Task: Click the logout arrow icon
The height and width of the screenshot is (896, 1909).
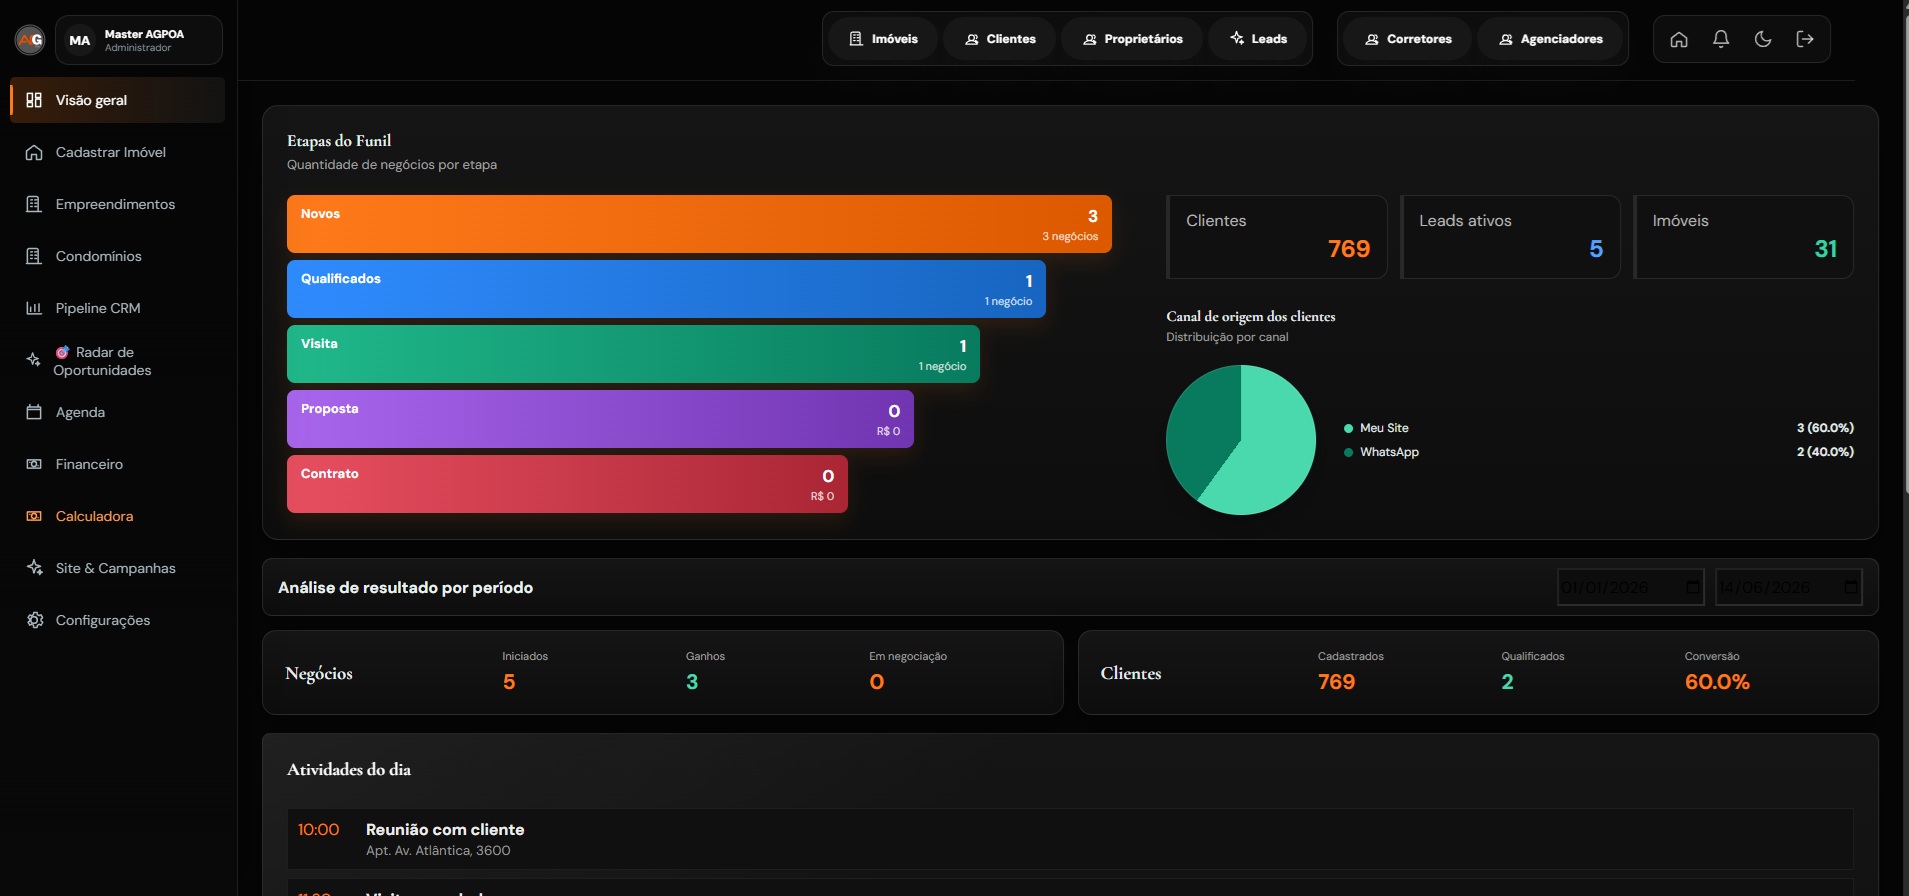Action: point(1805,39)
